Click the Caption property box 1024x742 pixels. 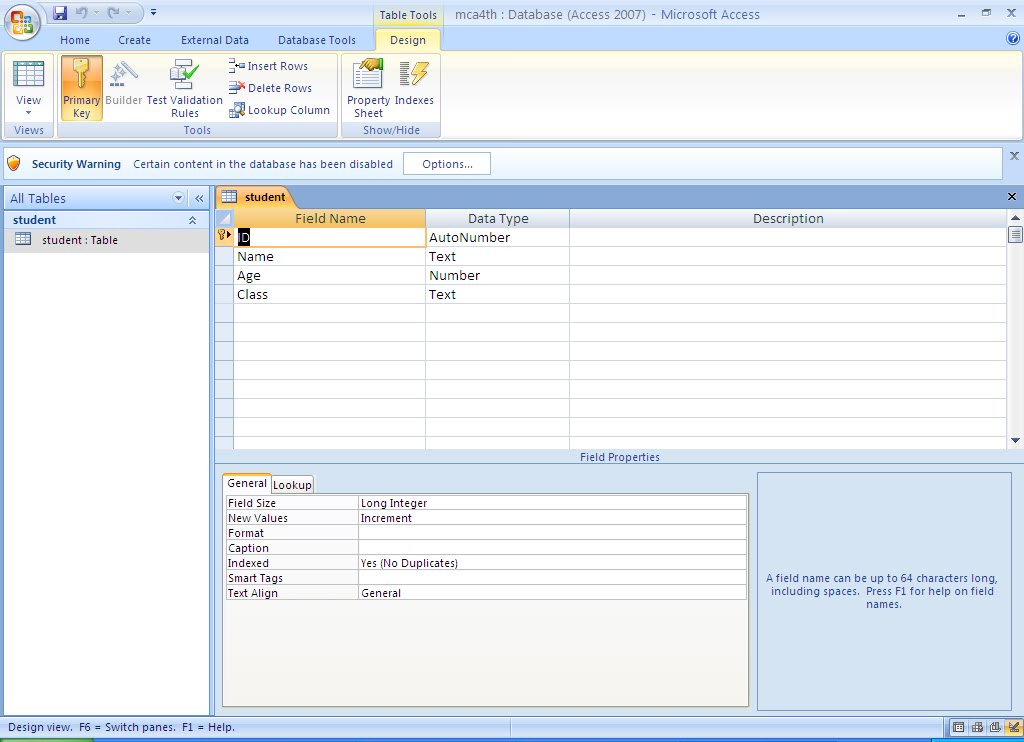coord(552,548)
